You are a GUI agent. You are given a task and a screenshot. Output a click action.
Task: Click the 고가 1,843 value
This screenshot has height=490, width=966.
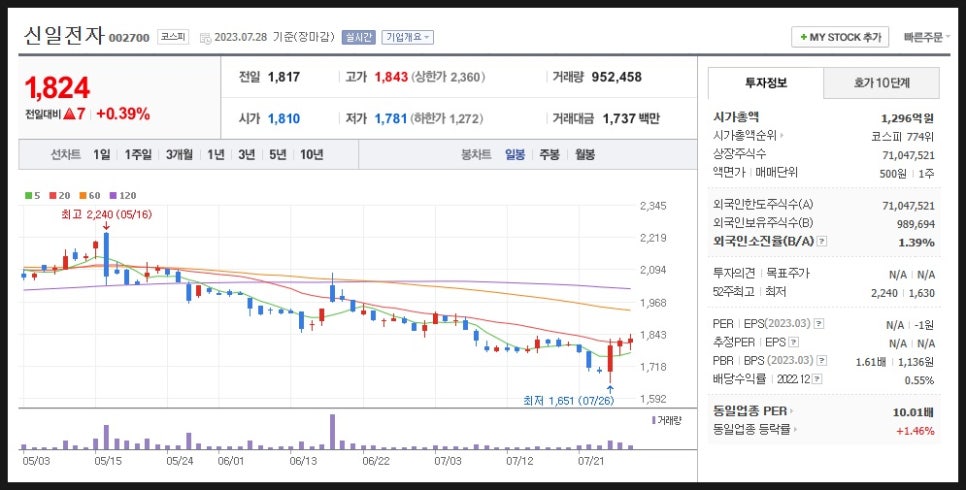(x=392, y=77)
